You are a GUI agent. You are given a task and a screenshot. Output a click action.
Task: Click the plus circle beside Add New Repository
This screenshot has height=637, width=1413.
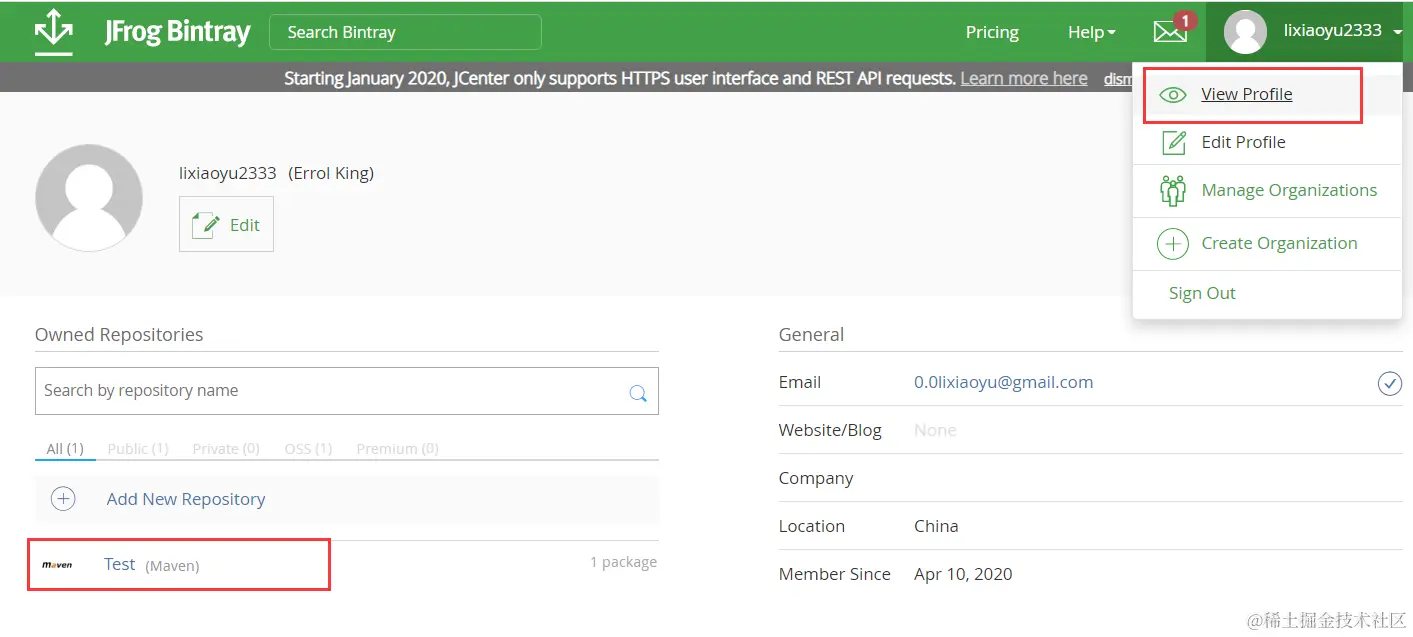[x=63, y=499]
